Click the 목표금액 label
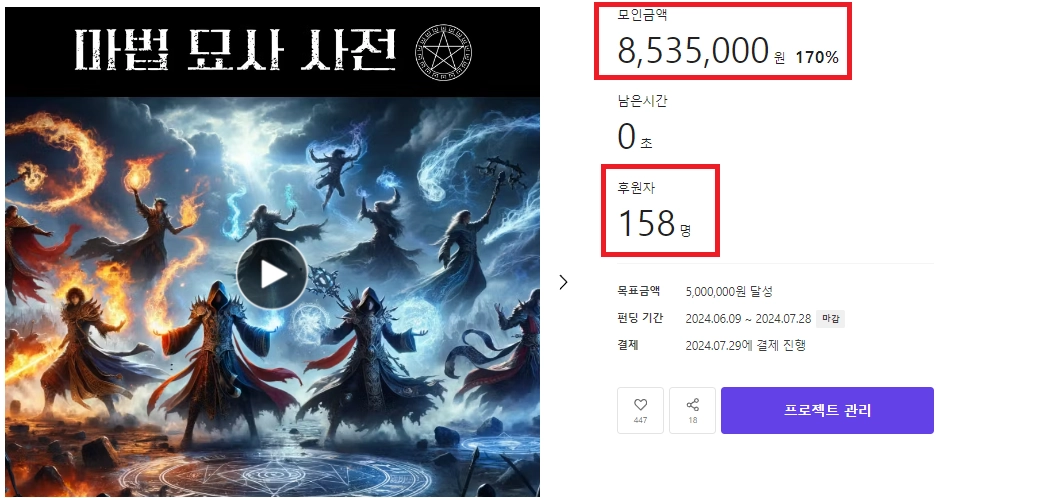 (x=639, y=291)
